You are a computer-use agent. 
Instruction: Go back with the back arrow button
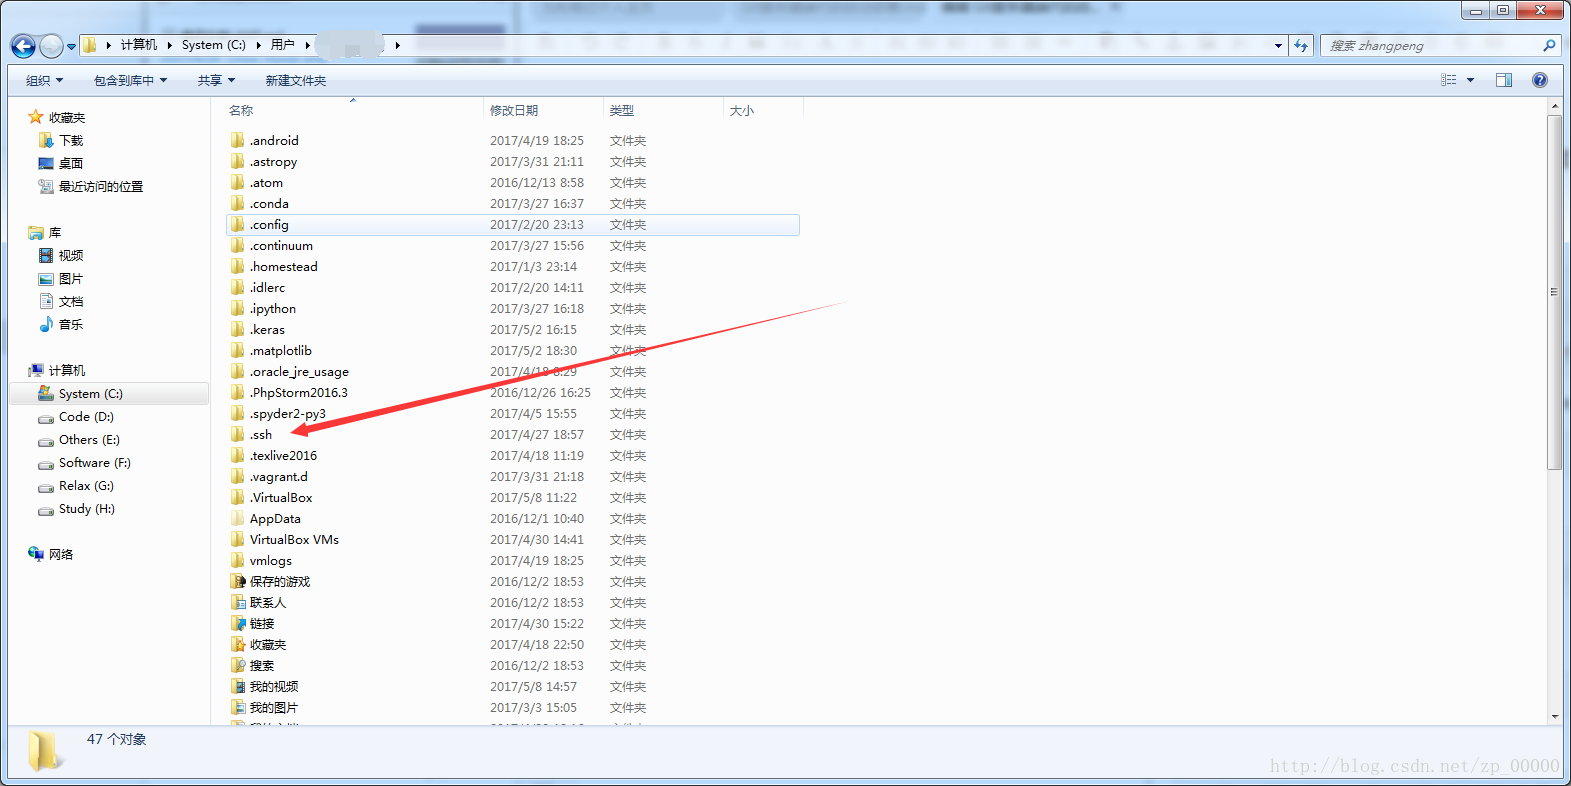[x=24, y=46]
